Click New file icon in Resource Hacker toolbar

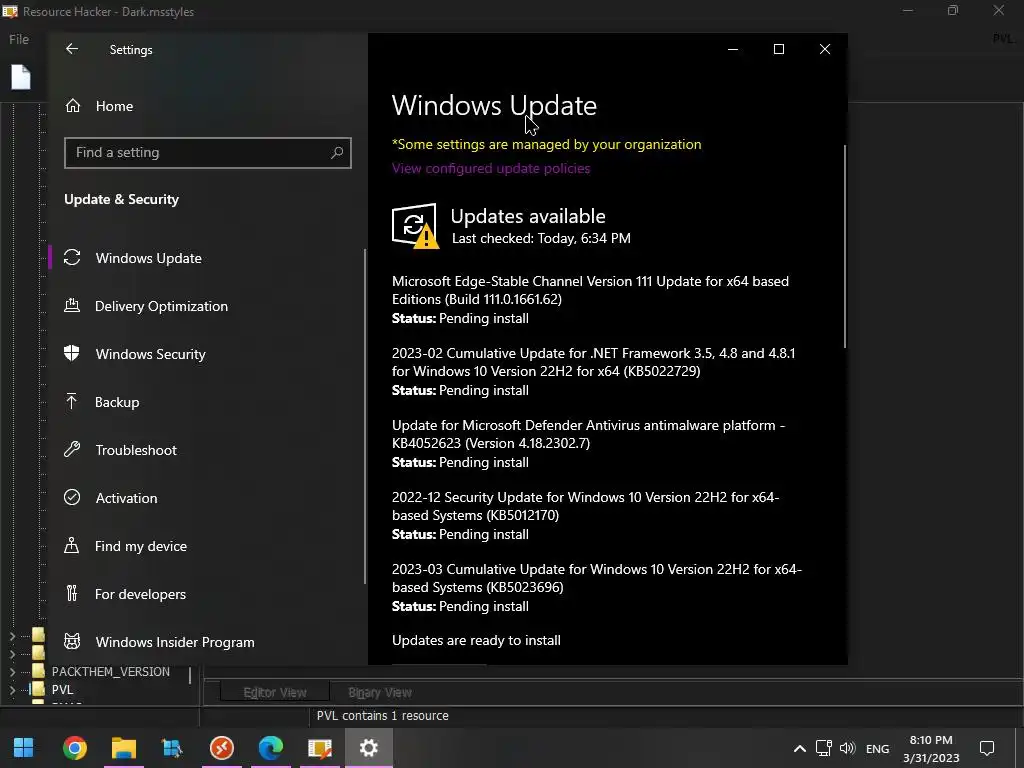[20, 77]
